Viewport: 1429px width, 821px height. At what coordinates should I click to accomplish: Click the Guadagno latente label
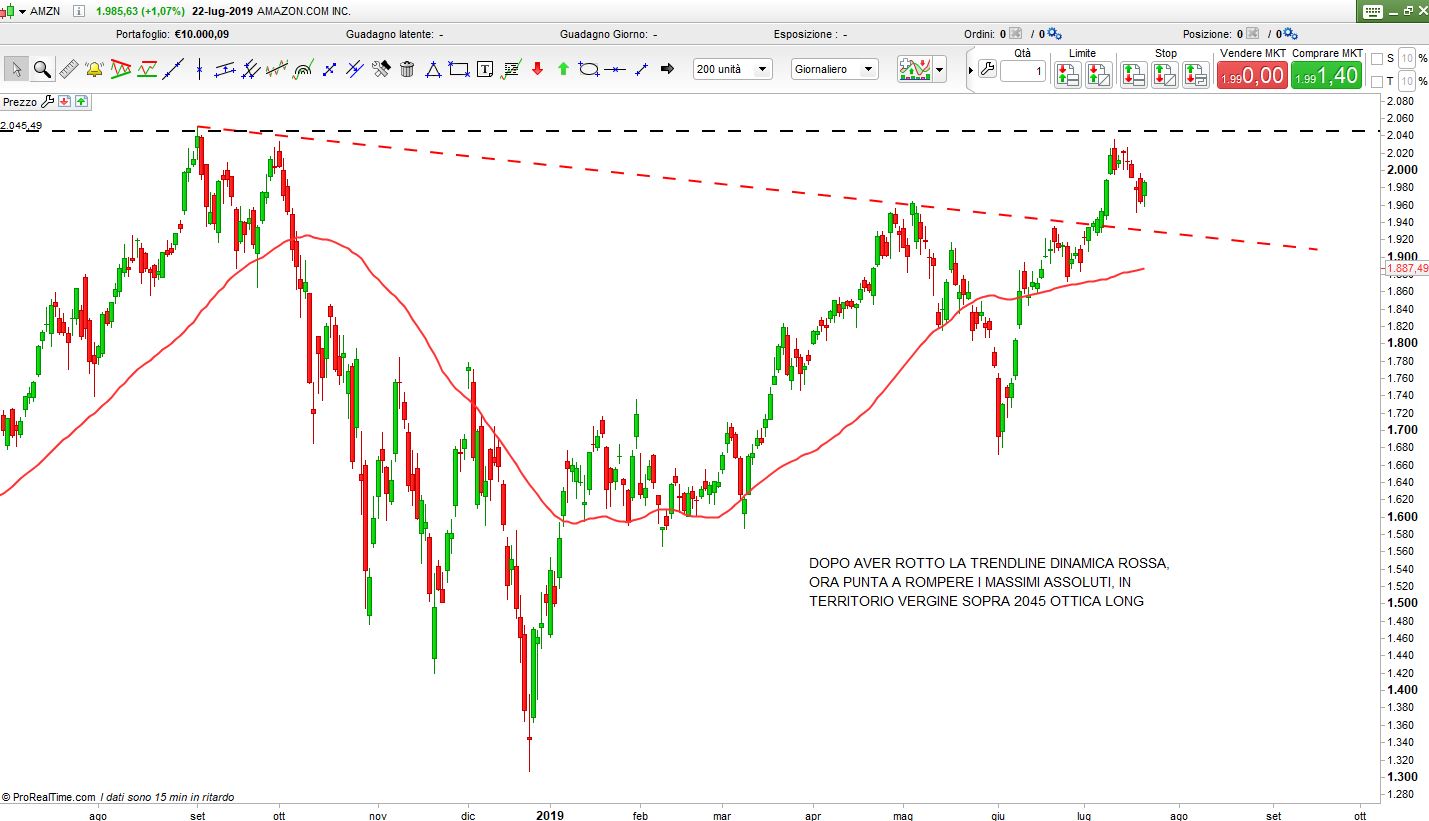coord(389,34)
